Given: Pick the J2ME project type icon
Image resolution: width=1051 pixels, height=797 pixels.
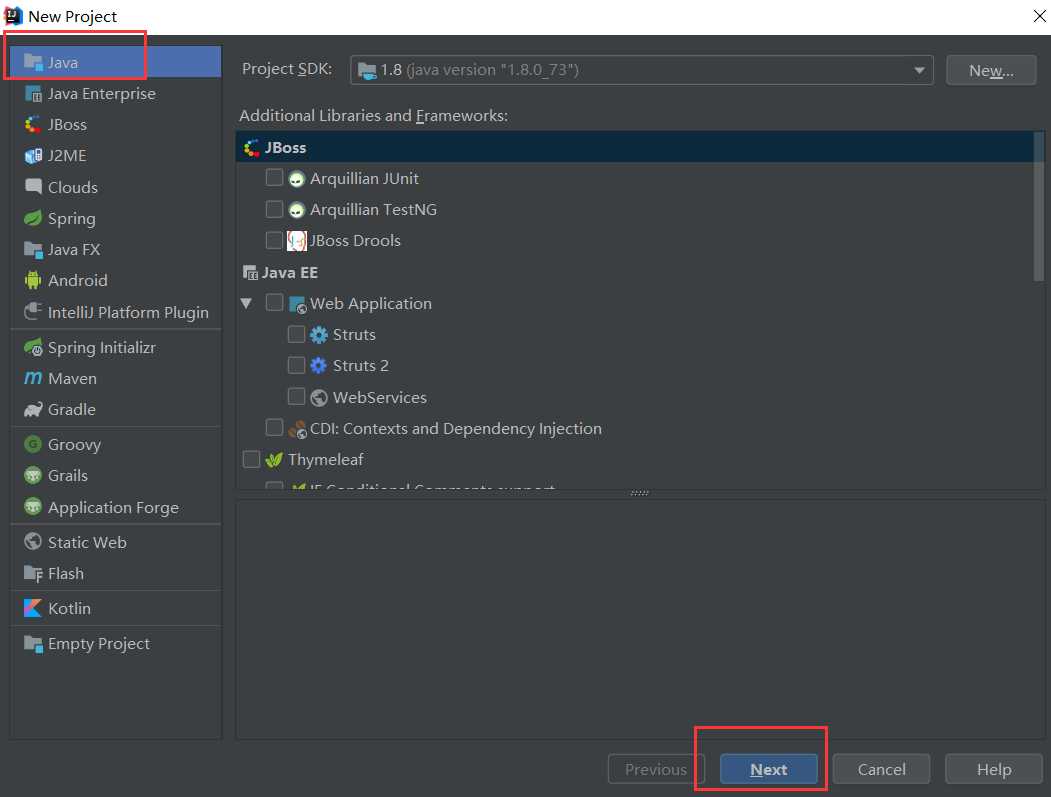Looking at the screenshot, I should (x=33, y=156).
